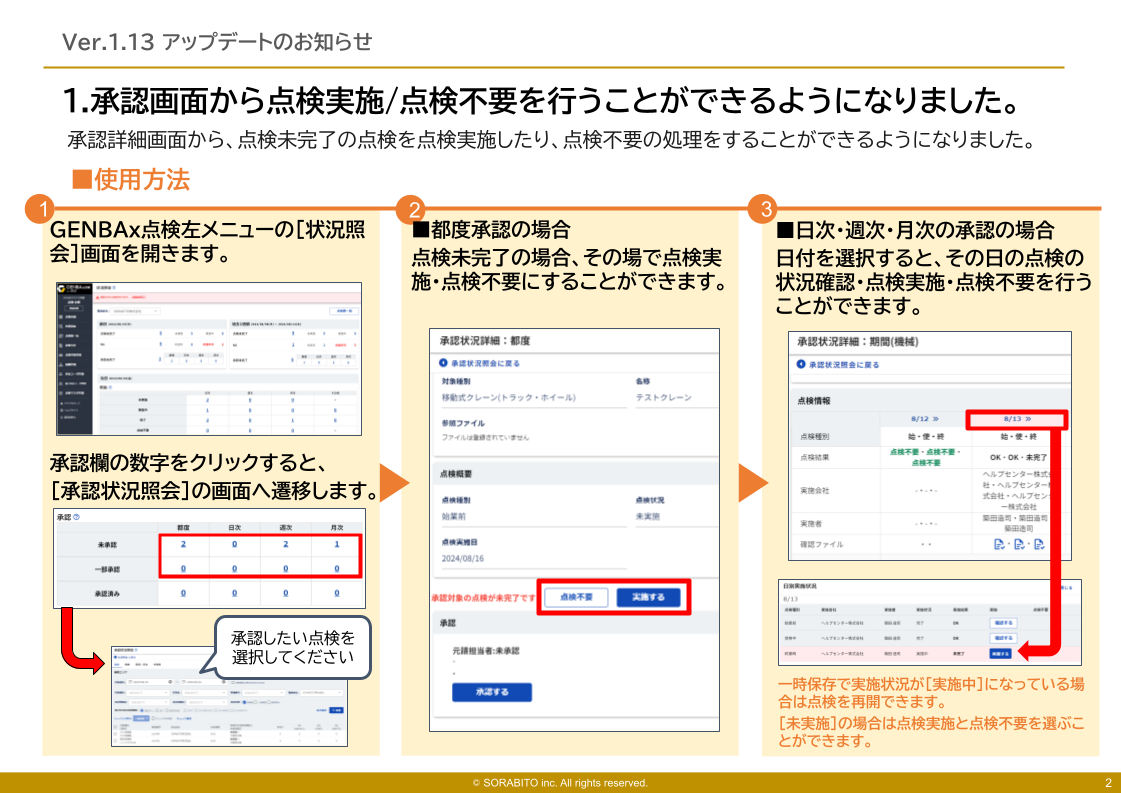Open the help icon beside the 承認 table heading
Image resolution: width=1121 pixels, height=793 pixels.
pos(76,515)
